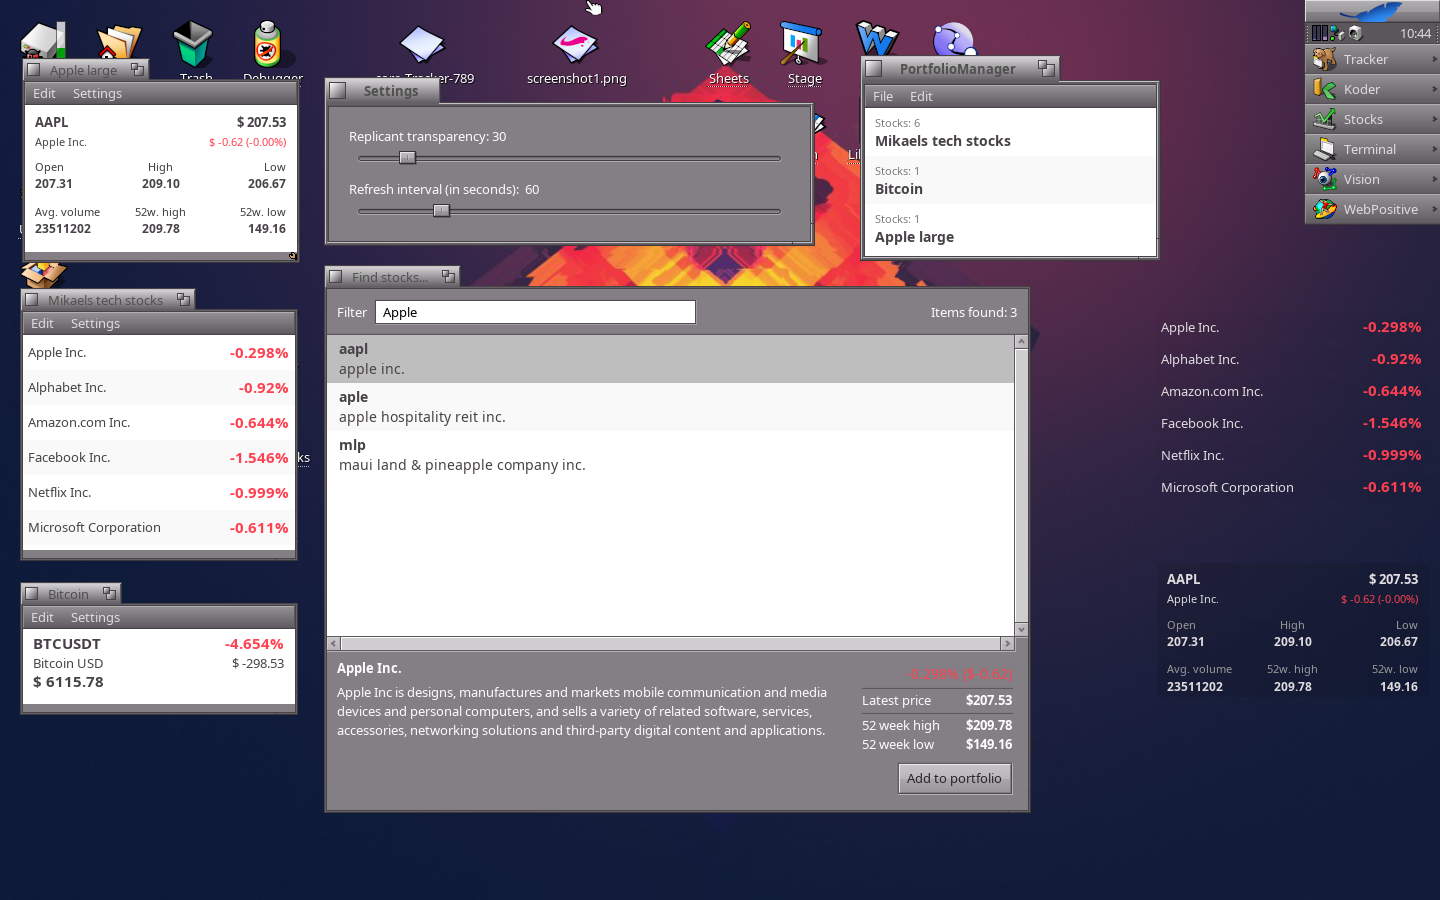Click the Filter text field containing Apple

point(535,312)
